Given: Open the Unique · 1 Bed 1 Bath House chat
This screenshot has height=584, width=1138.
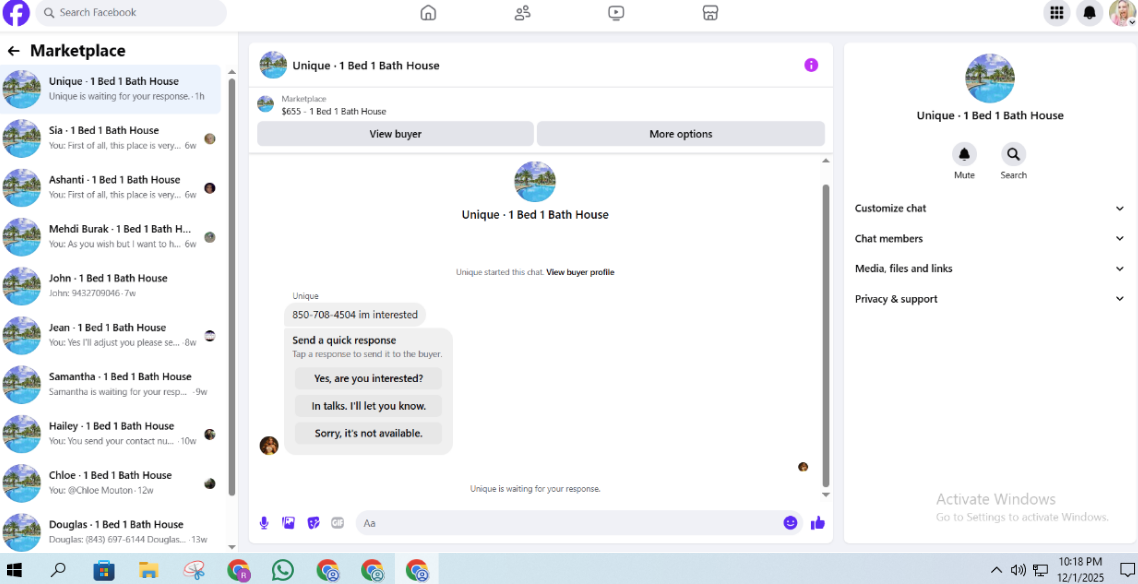Looking at the screenshot, I should tap(110, 89).
